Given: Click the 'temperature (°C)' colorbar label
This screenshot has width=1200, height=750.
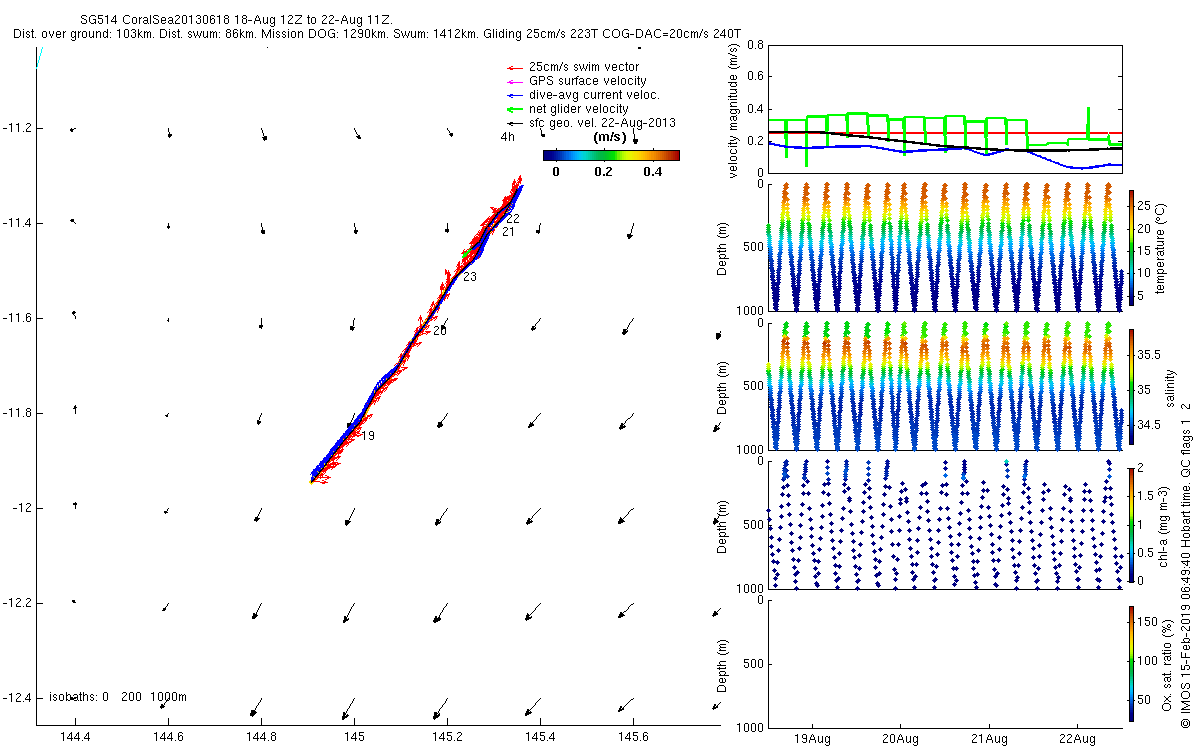Looking at the screenshot, I should (x=1162, y=247).
